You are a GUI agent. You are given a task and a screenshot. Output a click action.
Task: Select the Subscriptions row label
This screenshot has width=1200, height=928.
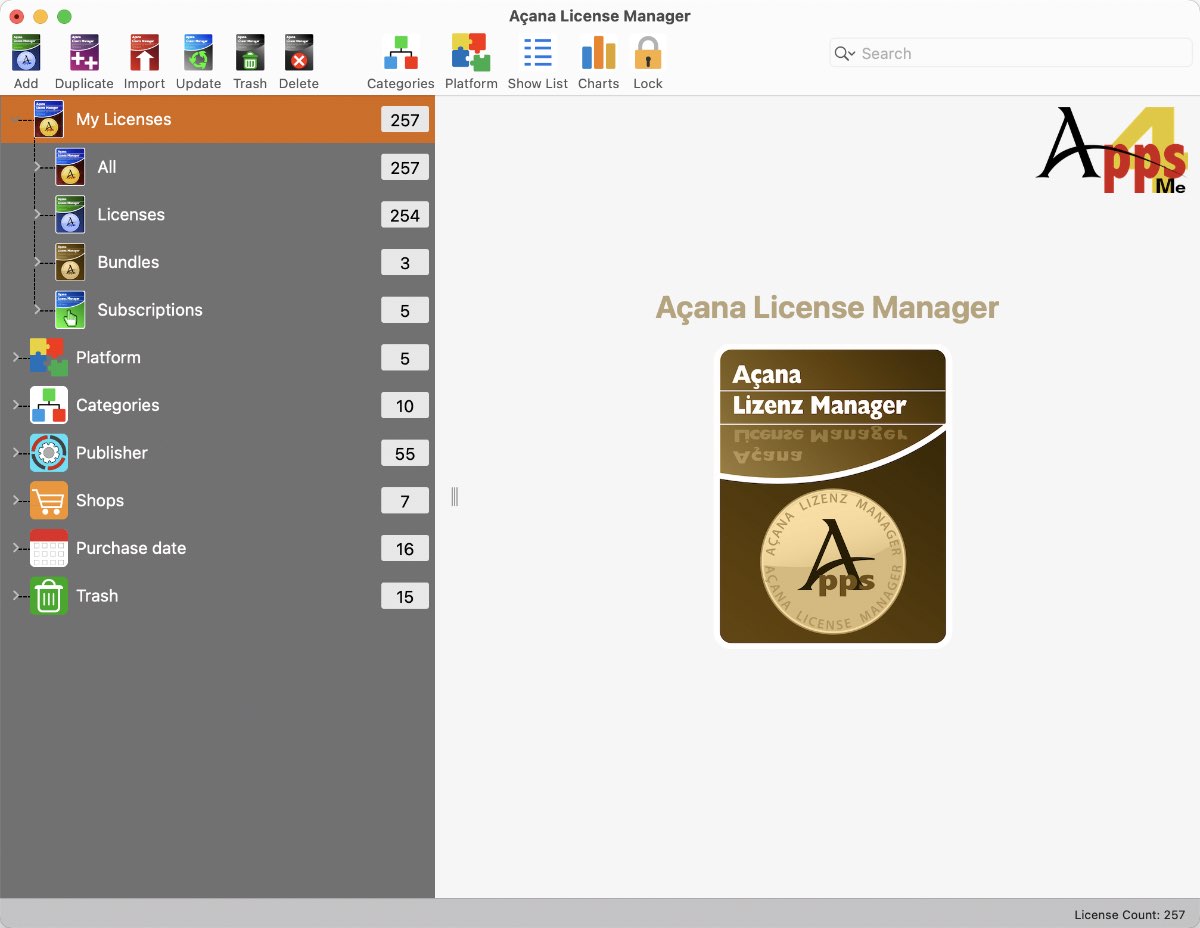coord(150,310)
